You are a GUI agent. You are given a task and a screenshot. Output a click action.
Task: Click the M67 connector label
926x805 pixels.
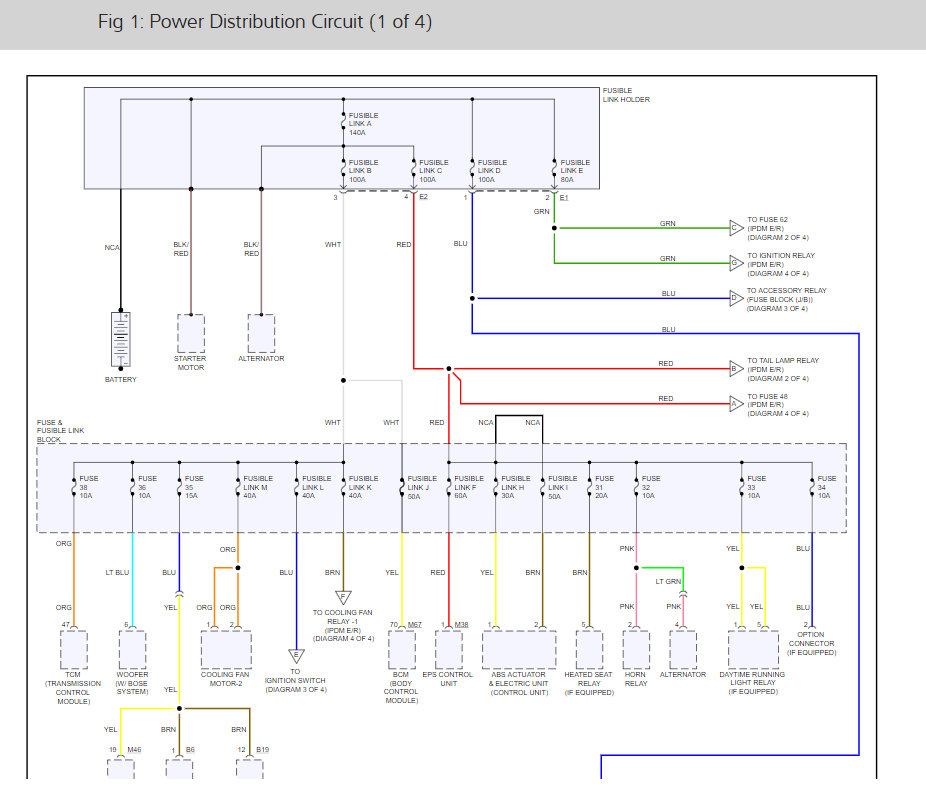(415, 624)
